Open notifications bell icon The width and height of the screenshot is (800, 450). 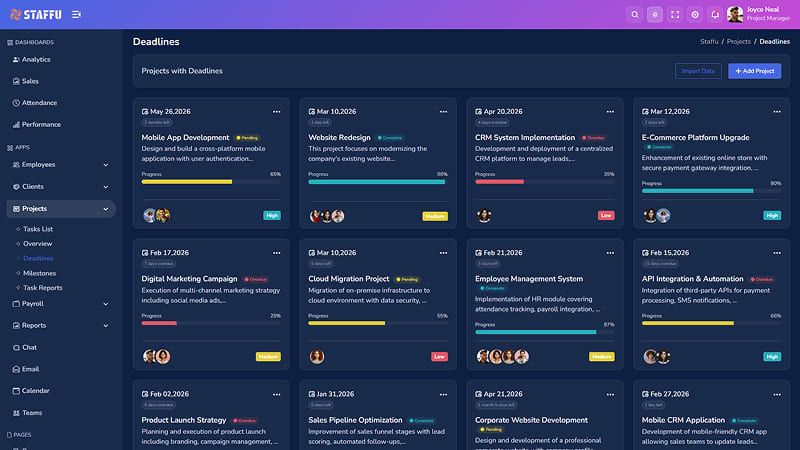click(715, 15)
